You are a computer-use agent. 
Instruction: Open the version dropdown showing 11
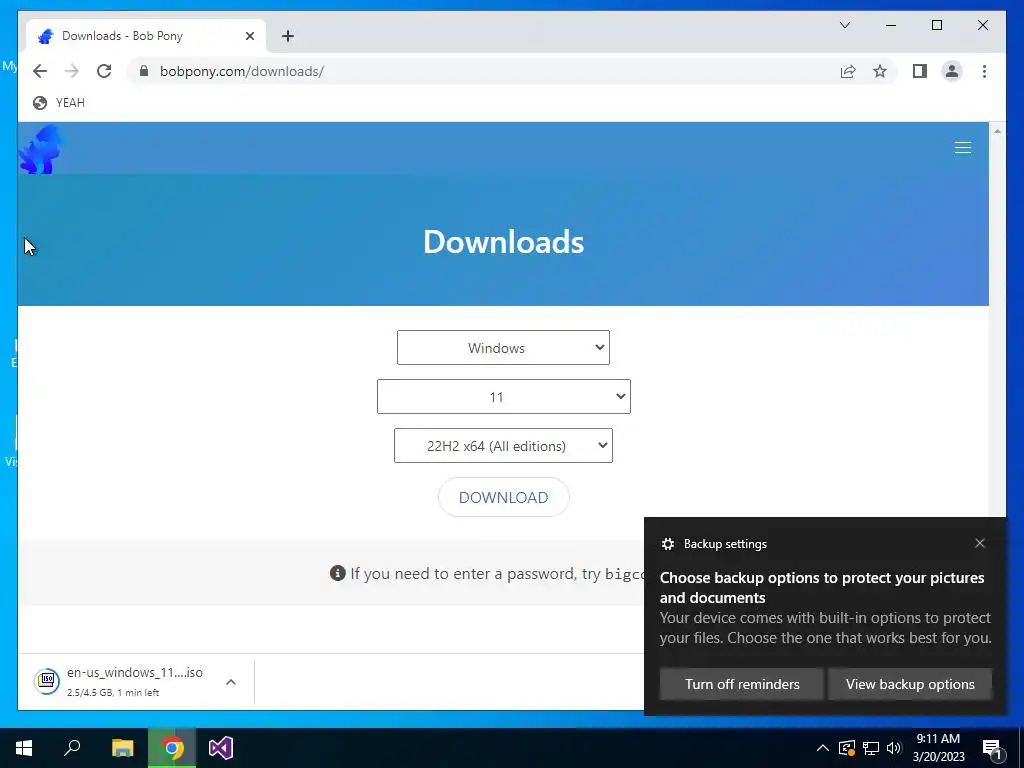[x=504, y=396]
